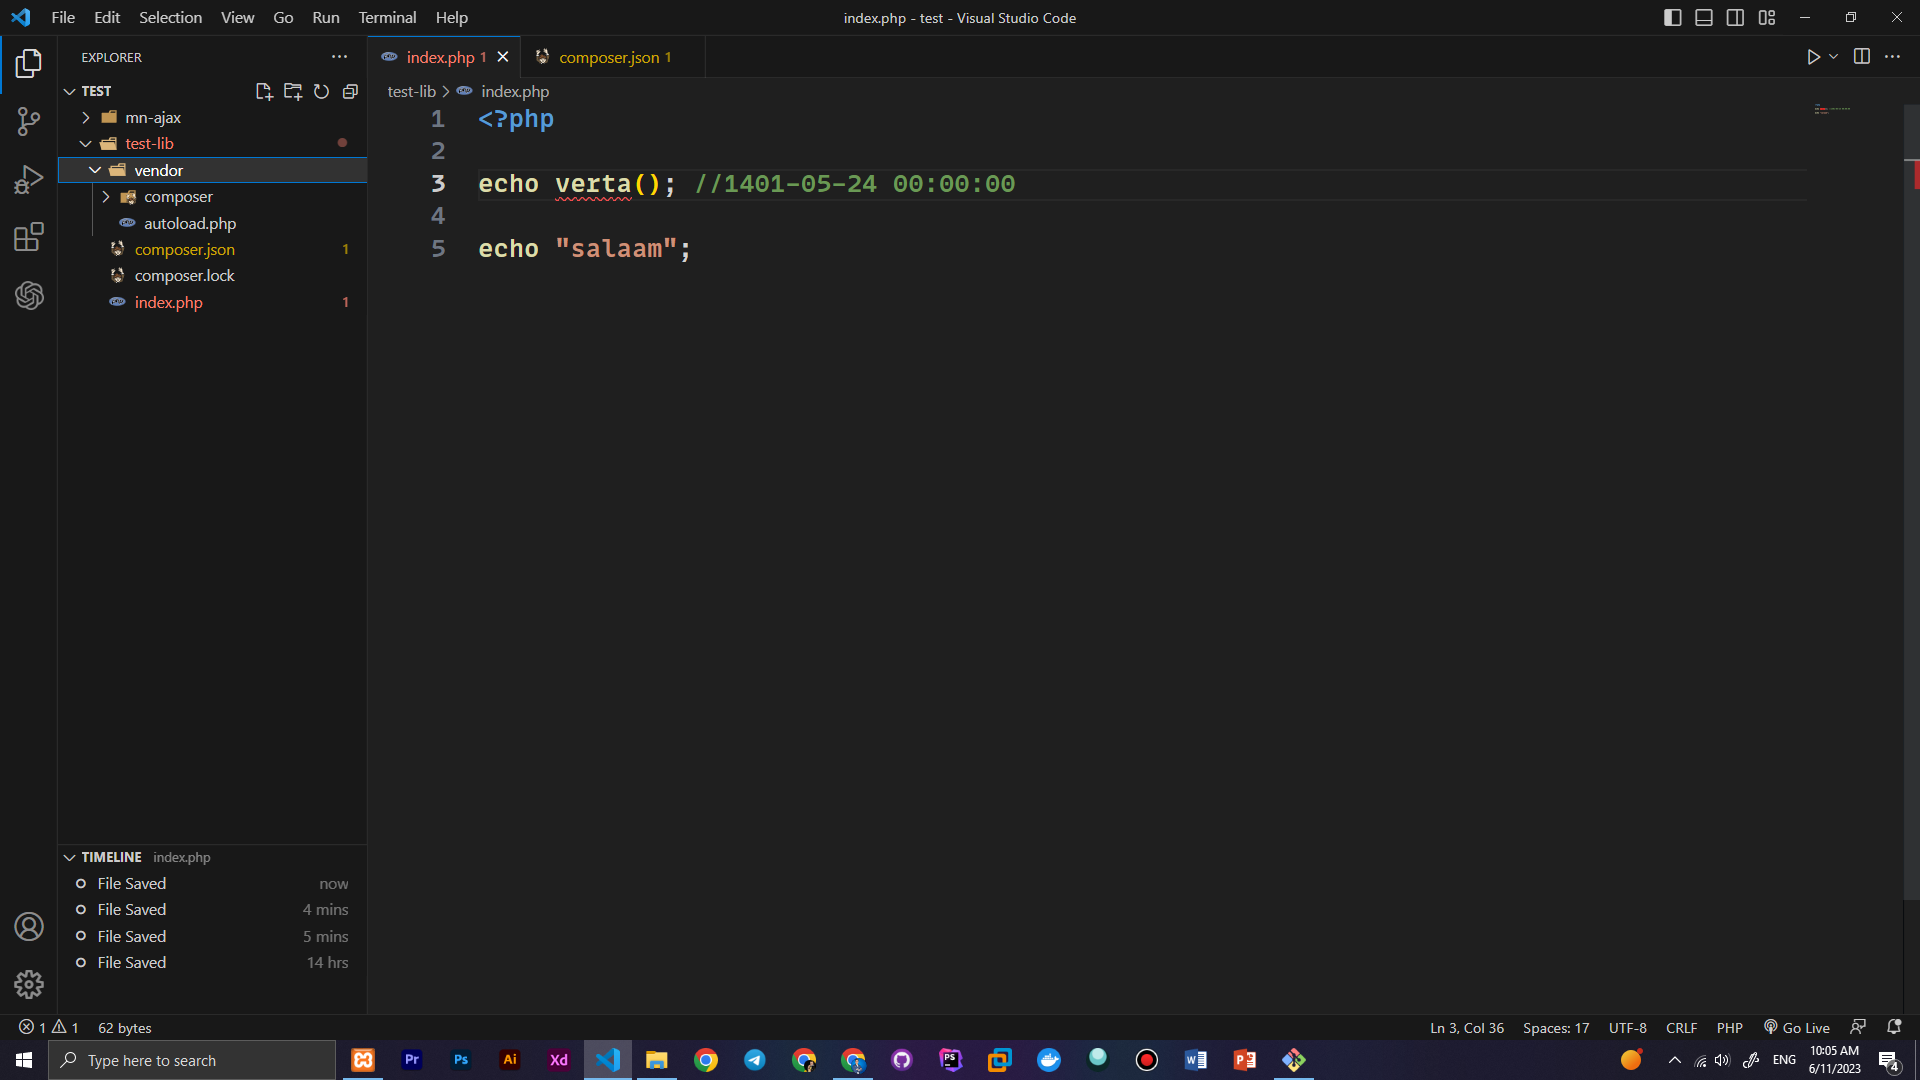The image size is (1920, 1080).
Task: Toggle the primary side bar
Action: click(x=1673, y=18)
